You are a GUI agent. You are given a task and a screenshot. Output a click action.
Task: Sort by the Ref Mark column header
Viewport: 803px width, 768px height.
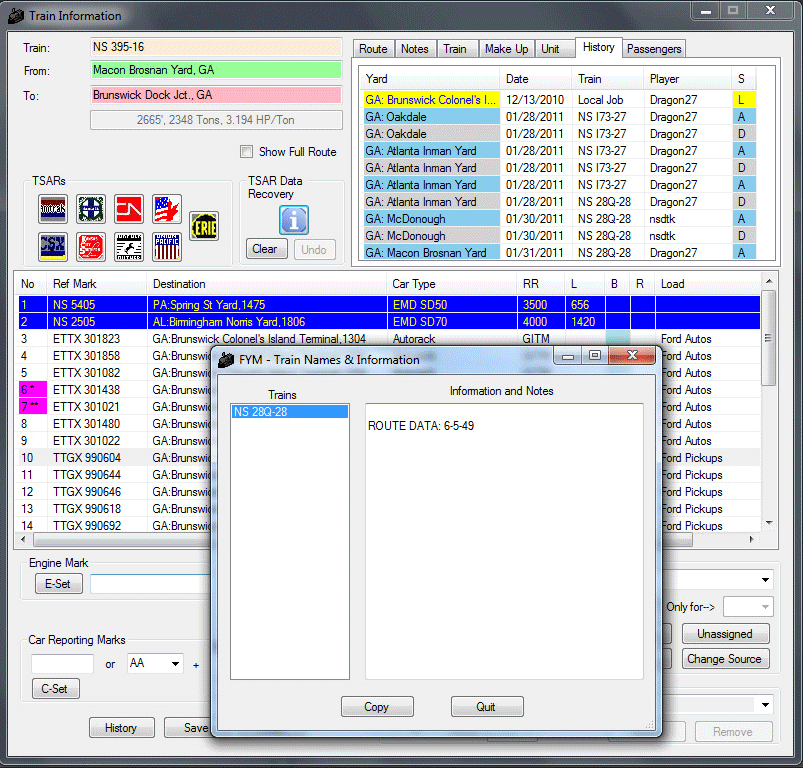pos(97,284)
